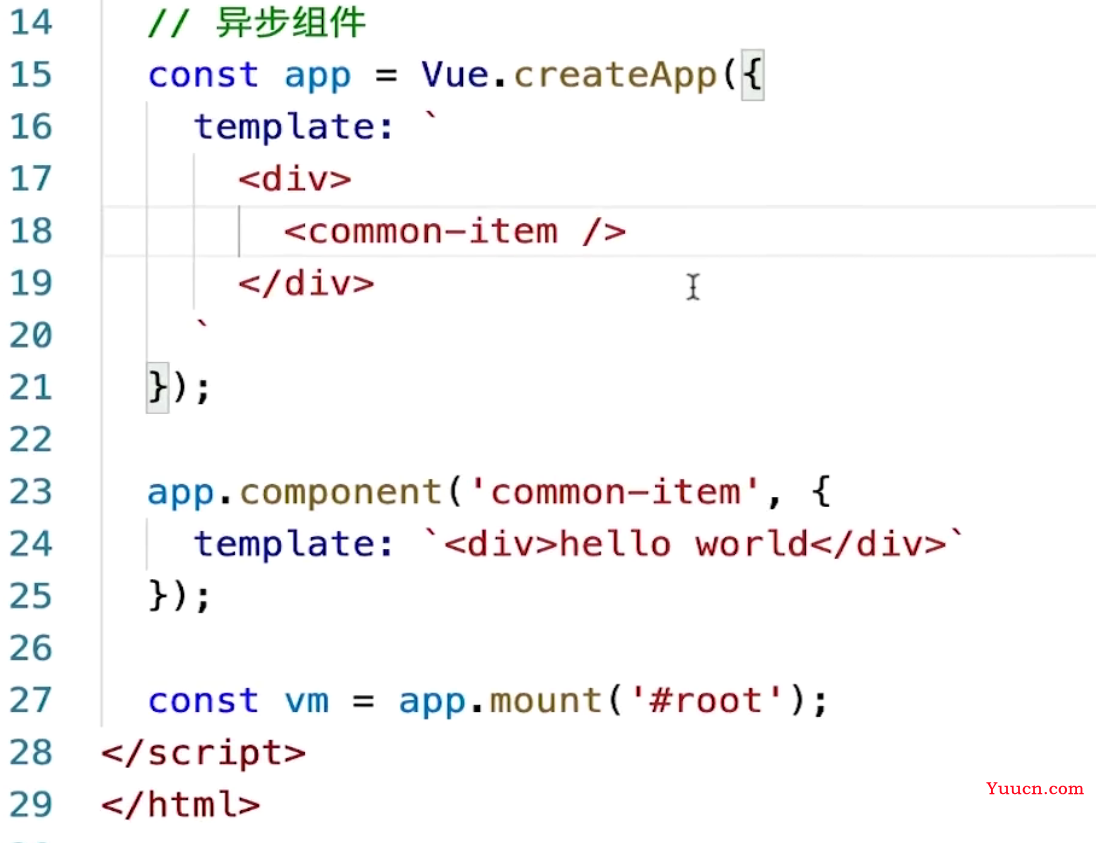
Task: Click the opening <div> tag on line 17
Action: [x=295, y=180]
